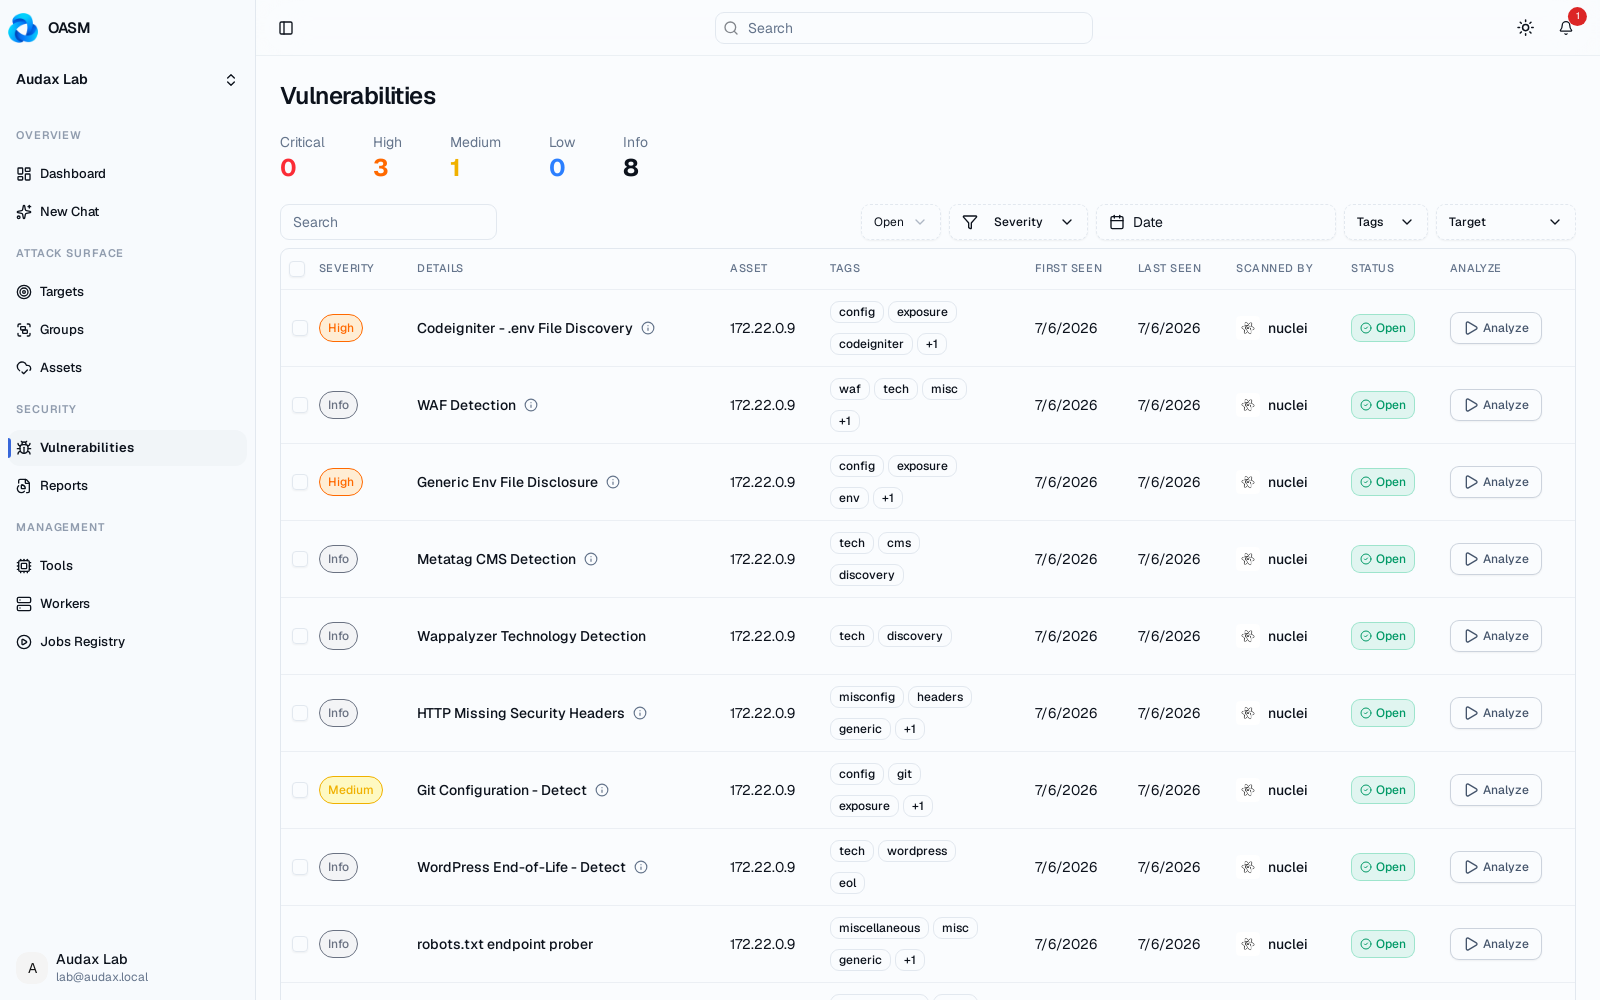Image resolution: width=1600 pixels, height=1000 pixels.
Task: Open the Audax Lab workspace switcher
Action: coord(127,80)
